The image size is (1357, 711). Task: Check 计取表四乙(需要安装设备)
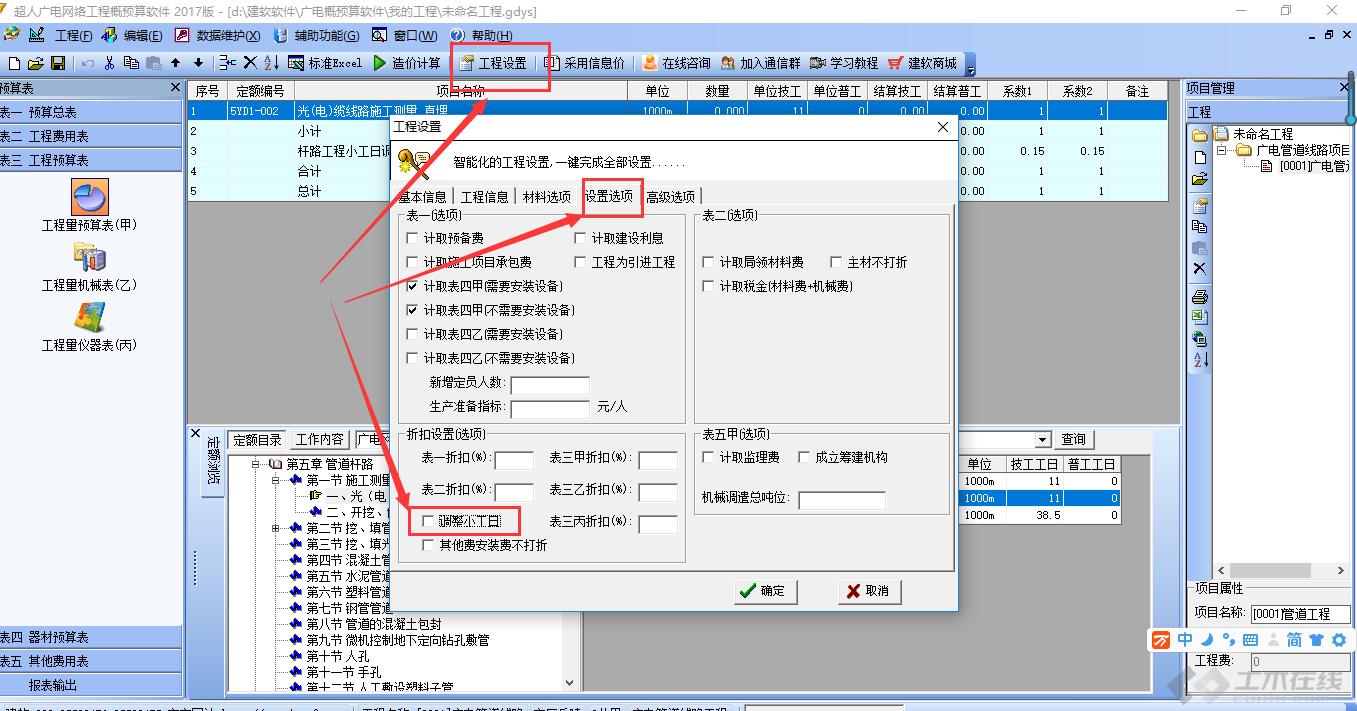click(412, 334)
